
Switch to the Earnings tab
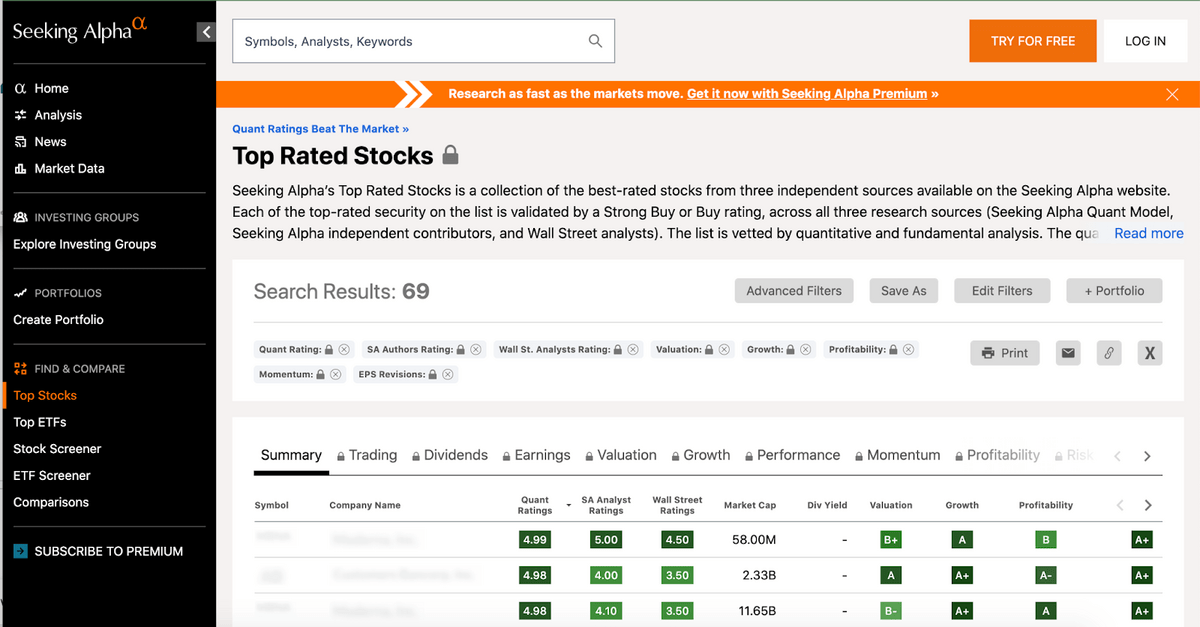(536, 455)
